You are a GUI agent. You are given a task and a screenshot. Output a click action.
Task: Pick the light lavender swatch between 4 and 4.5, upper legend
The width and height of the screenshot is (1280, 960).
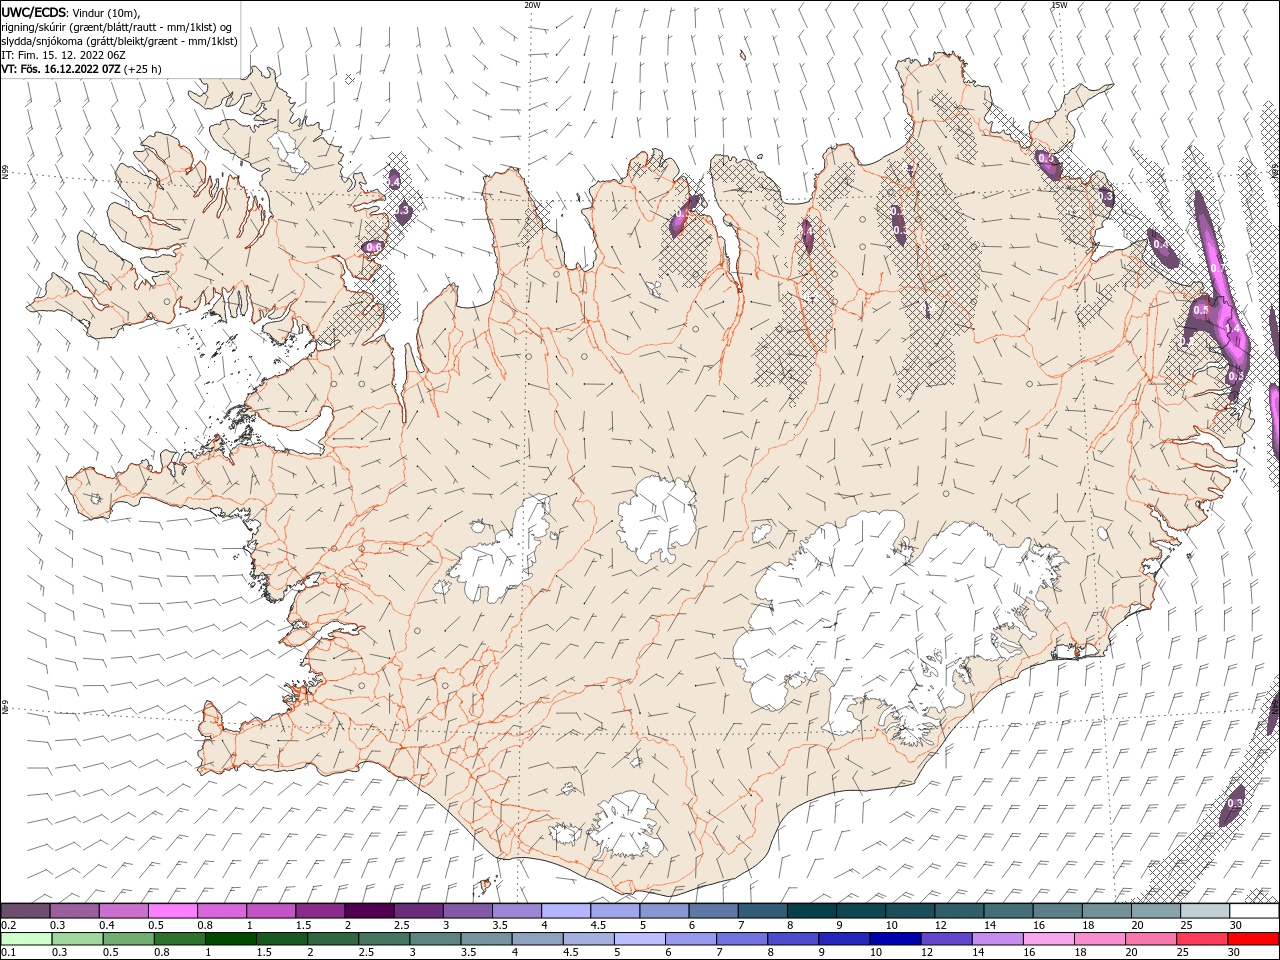pyautogui.click(x=566, y=911)
